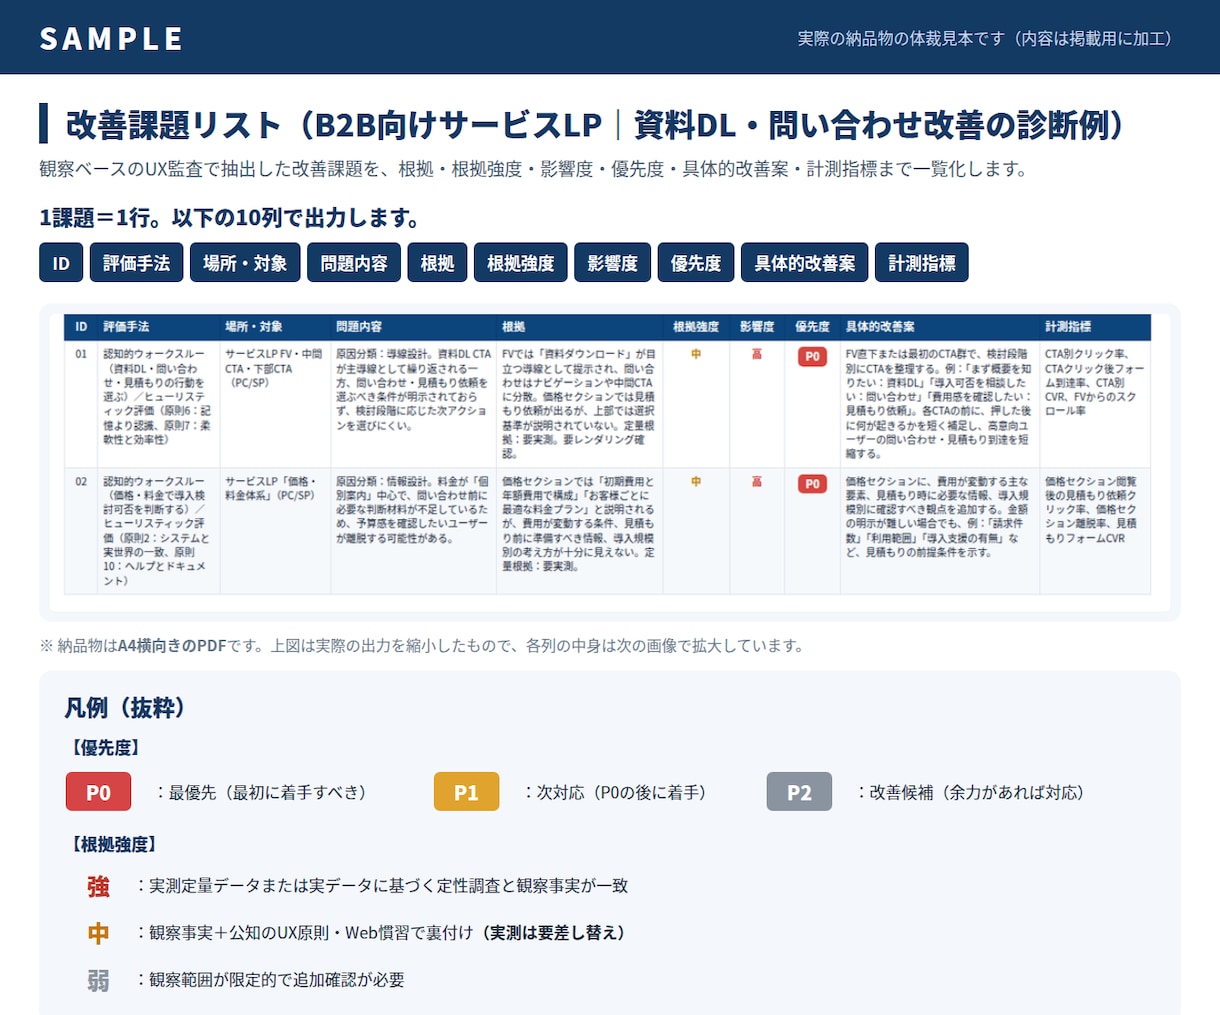
Task: Click the 凡例（抜粋） legend heading
Action: (126, 707)
